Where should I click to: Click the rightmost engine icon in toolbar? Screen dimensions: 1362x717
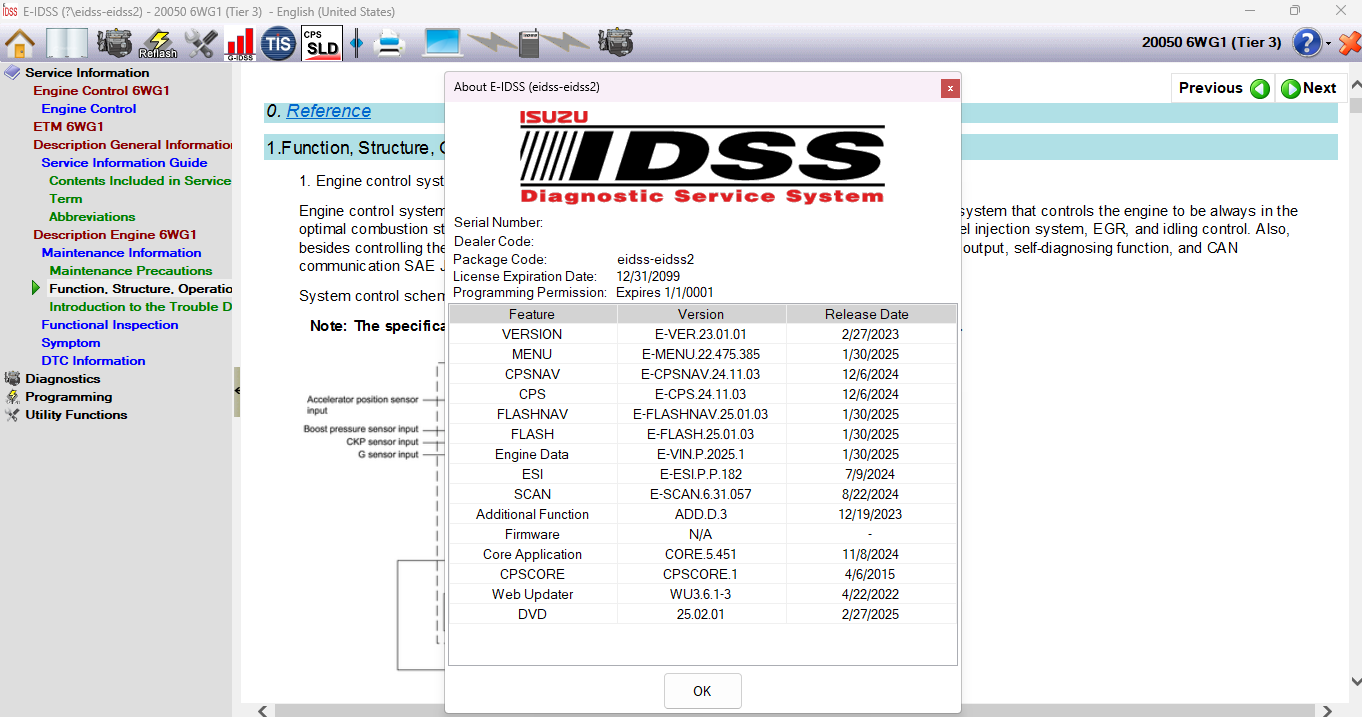pos(615,43)
